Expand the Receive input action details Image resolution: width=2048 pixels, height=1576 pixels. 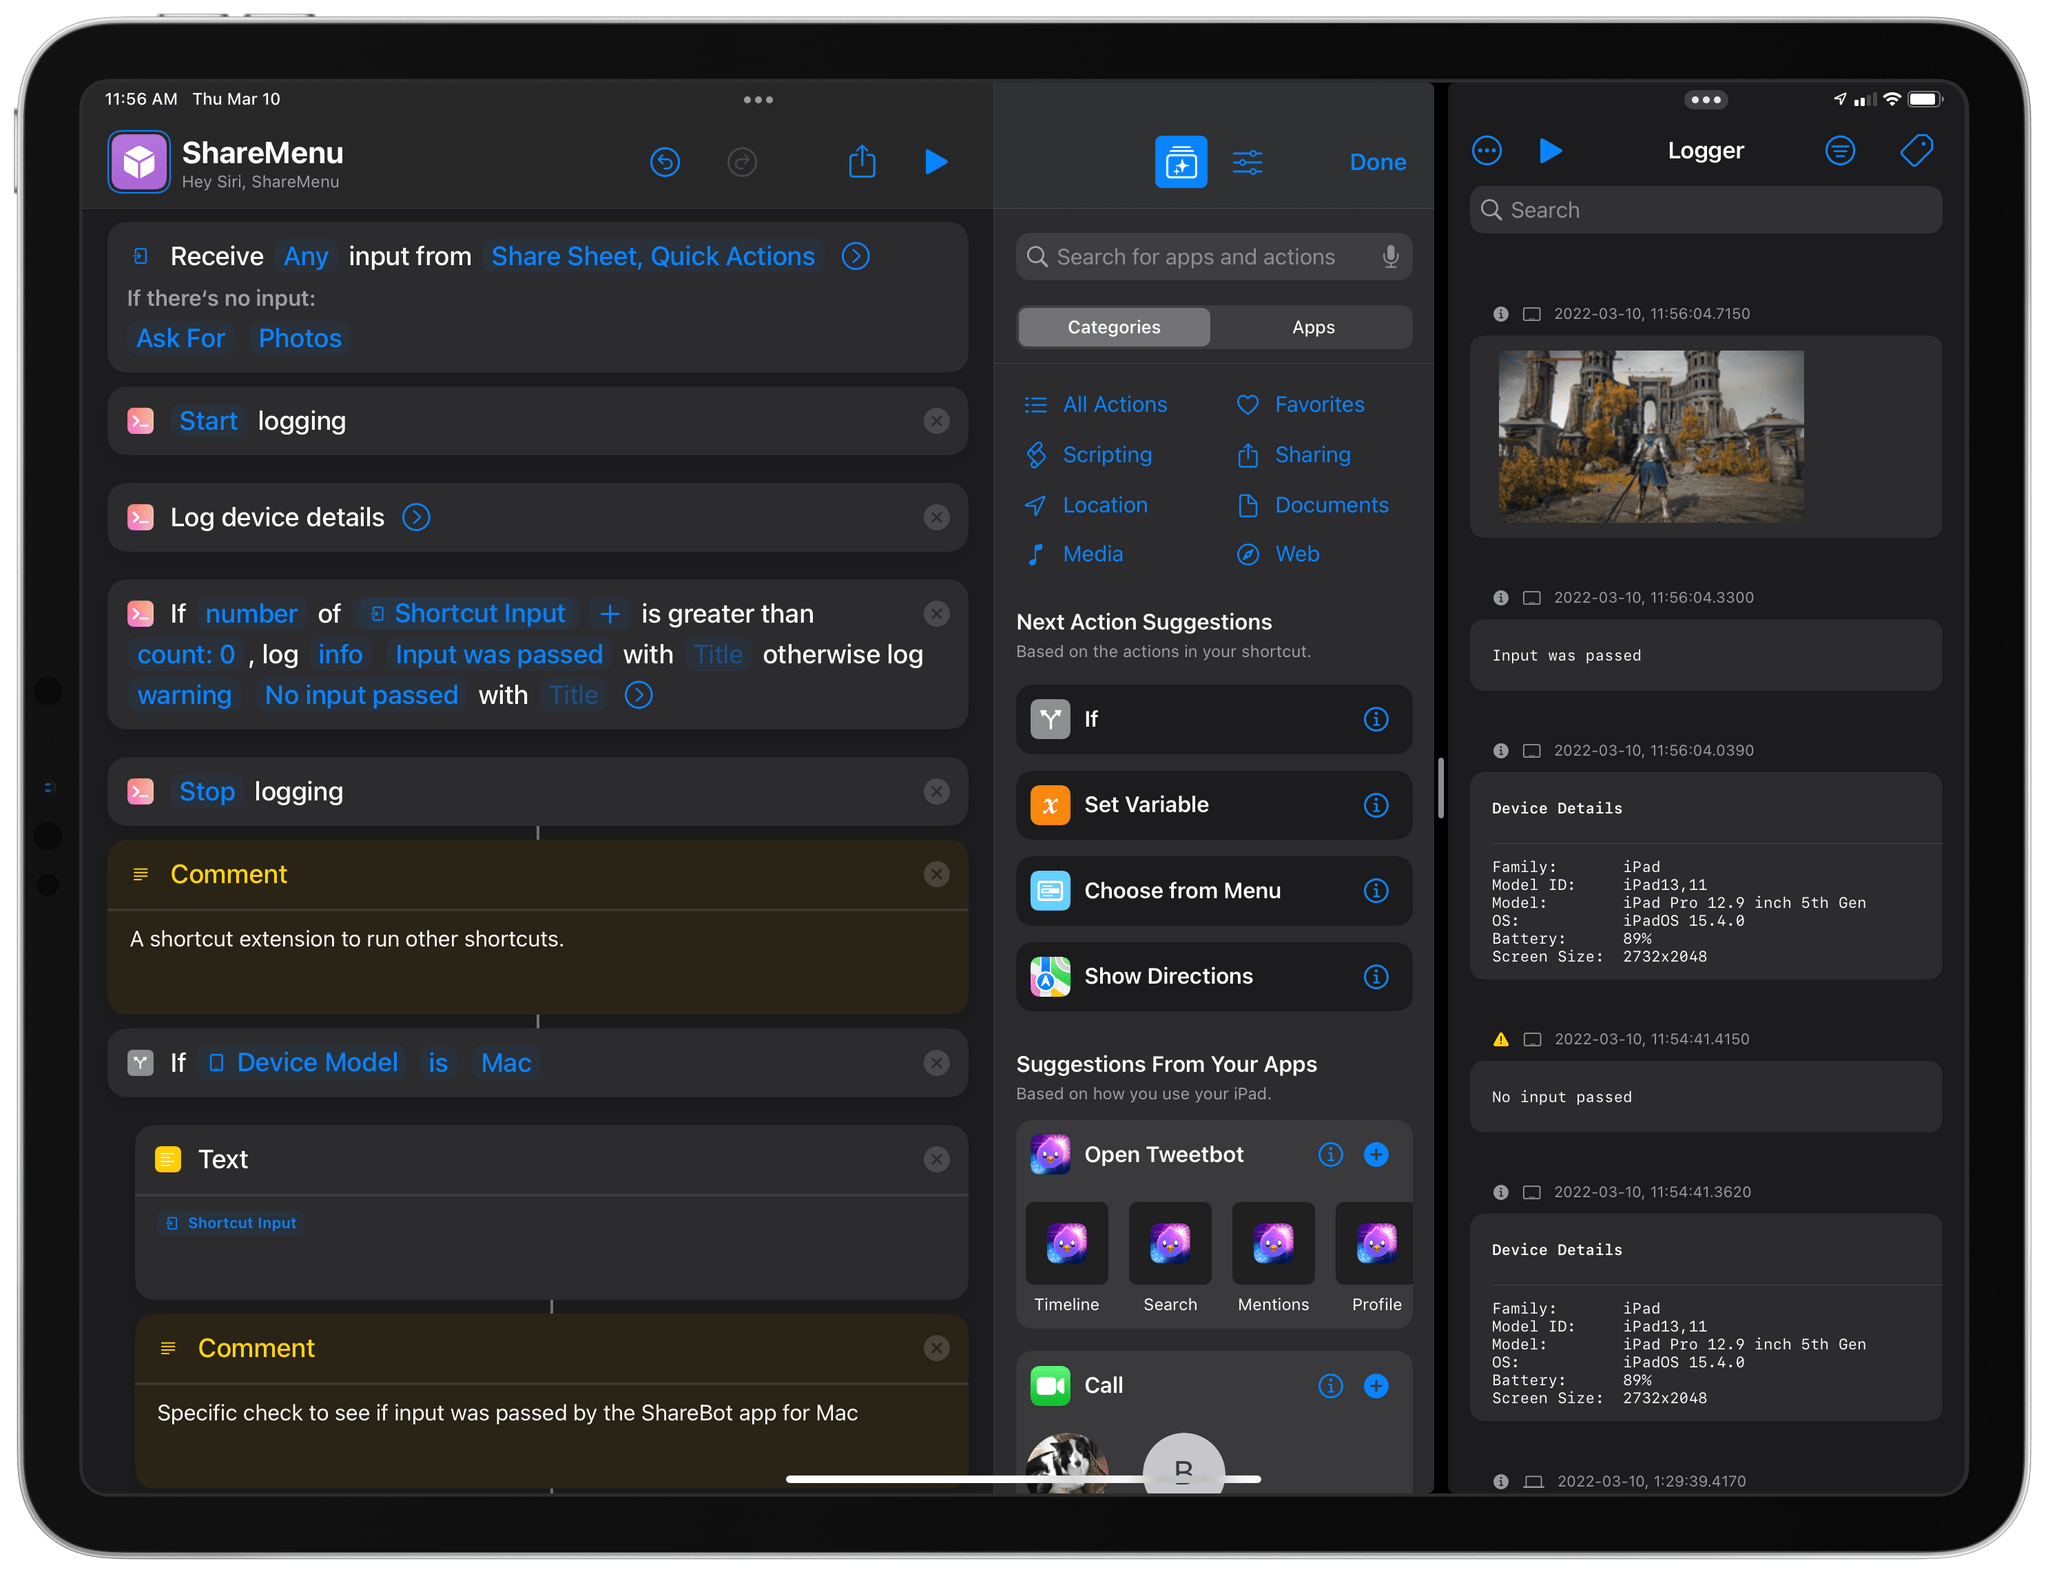855,256
